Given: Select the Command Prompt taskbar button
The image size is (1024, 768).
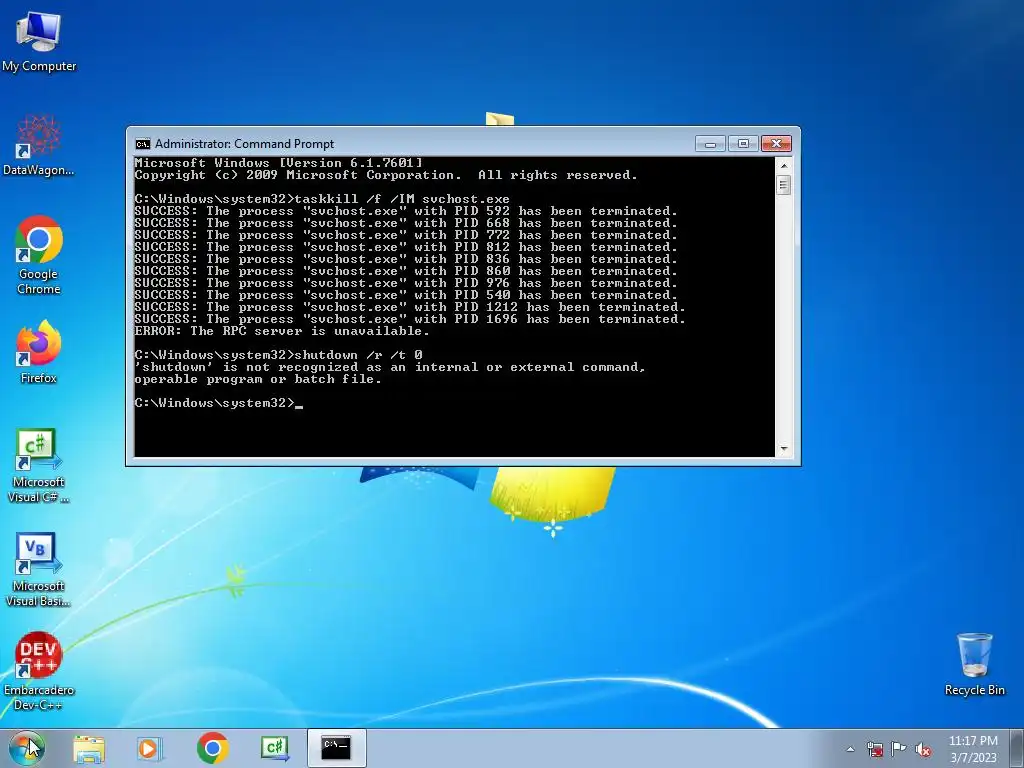Looking at the screenshot, I should click(x=336, y=748).
